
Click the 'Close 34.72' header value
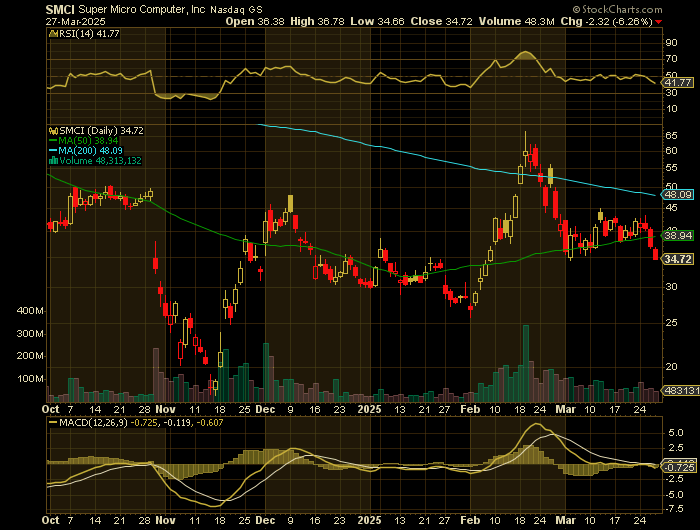pyautogui.click(x=442, y=21)
